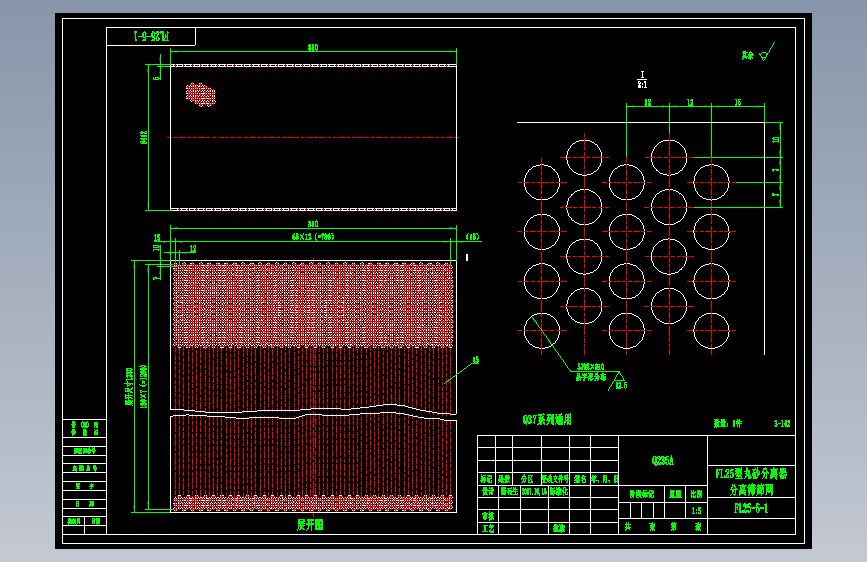This screenshot has width=867, height=562.
Task: Select the 分离筛筒网 part name text
Action: [x=751, y=490]
